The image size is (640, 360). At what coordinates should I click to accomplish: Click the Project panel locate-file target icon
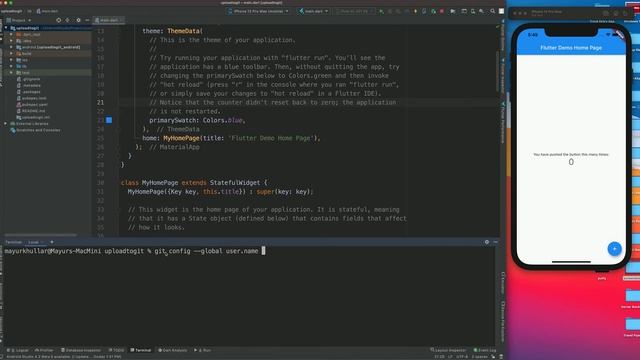[58, 20]
